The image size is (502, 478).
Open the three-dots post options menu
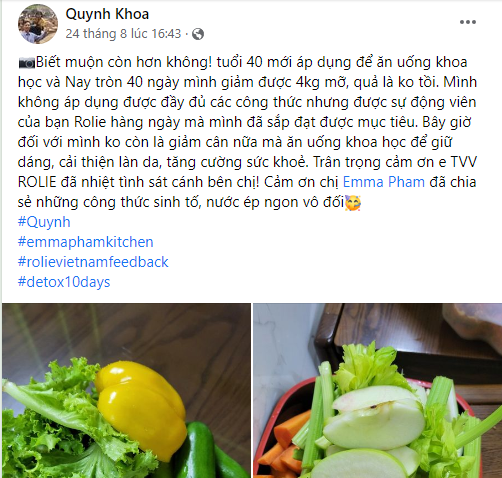point(468,22)
